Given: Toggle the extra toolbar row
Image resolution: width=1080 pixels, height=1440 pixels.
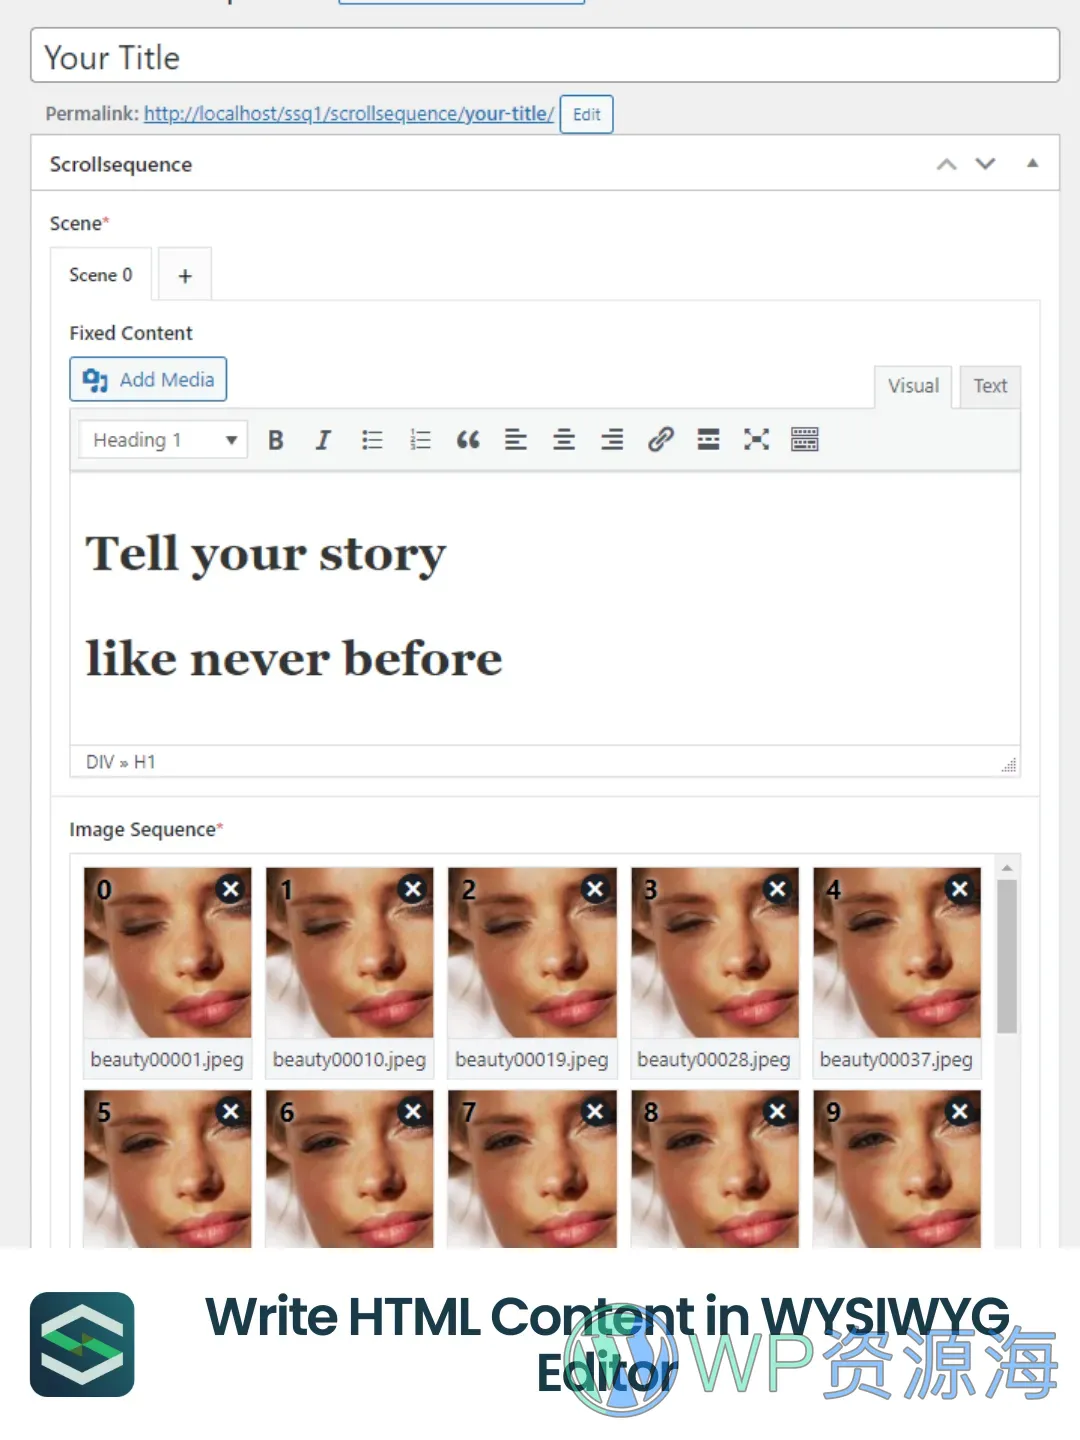Looking at the screenshot, I should 804,440.
